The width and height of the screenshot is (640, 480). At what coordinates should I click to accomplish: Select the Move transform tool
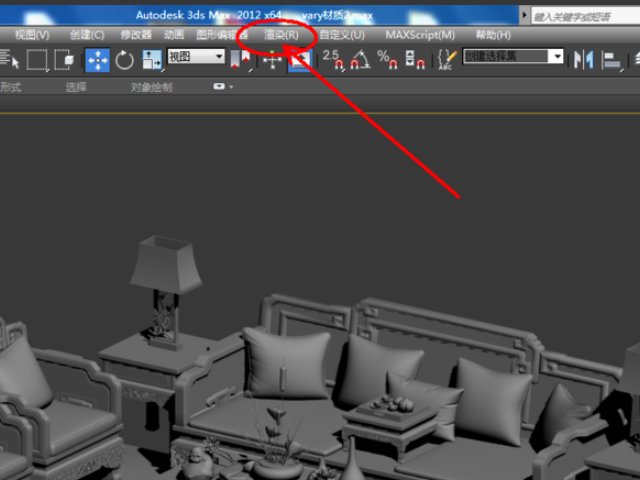click(x=97, y=60)
